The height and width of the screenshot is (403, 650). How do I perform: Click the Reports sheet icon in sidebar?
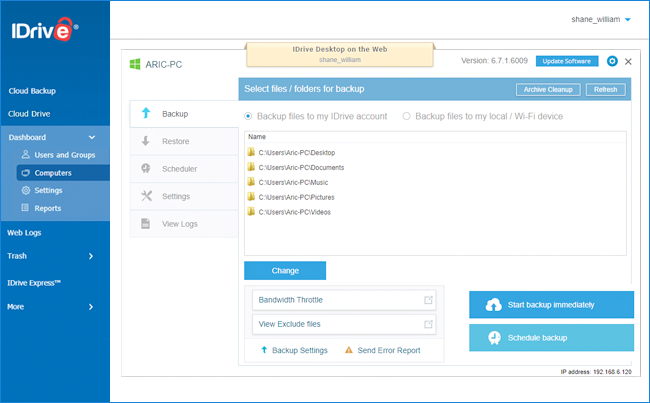pyautogui.click(x=25, y=208)
